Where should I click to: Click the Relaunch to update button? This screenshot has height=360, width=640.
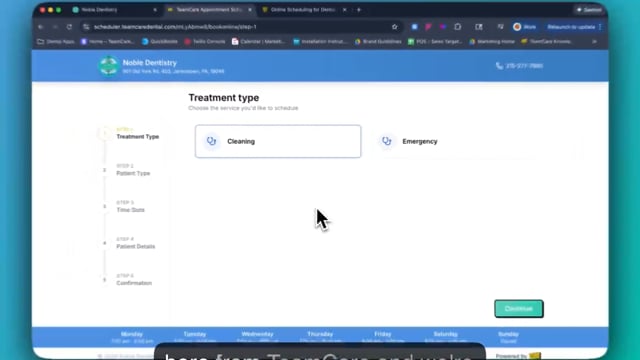571,27
